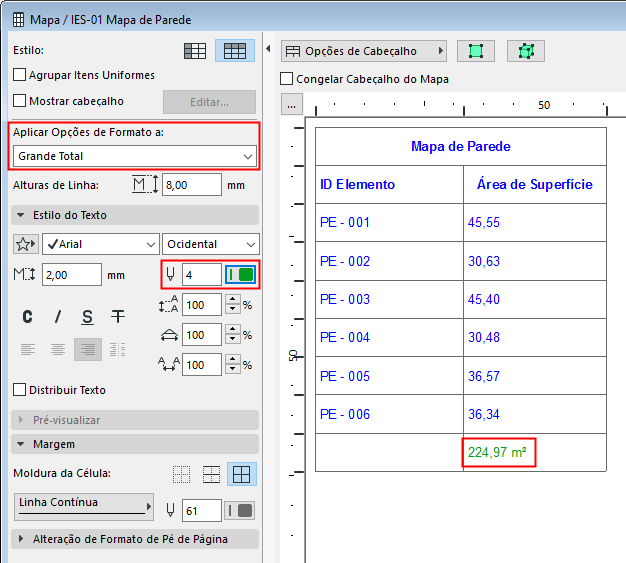Click the text pen number field 4
Image resolution: width=626 pixels, height=563 pixels.
[202, 275]
